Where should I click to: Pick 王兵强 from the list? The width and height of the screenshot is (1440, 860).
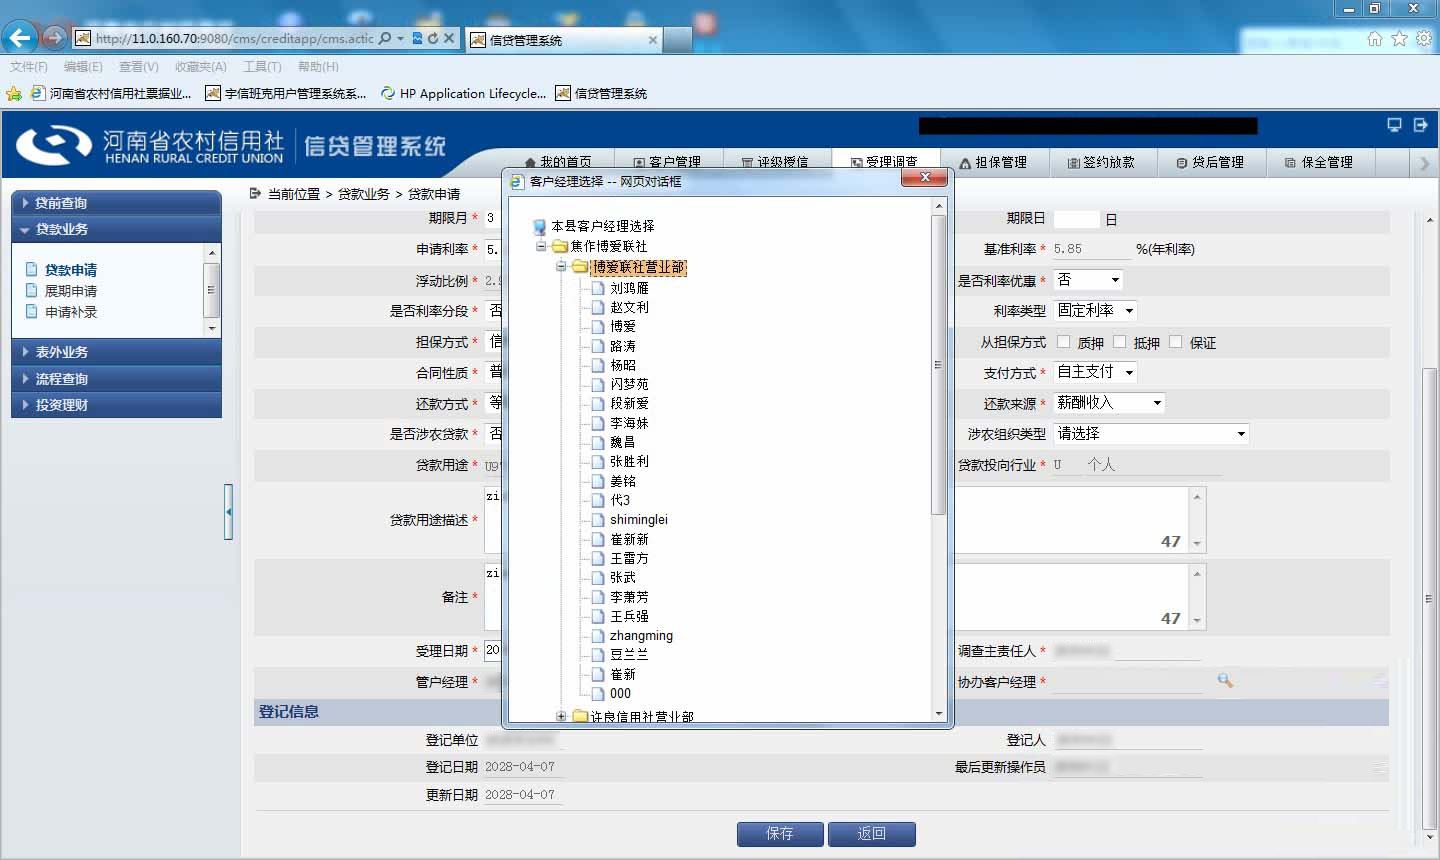pyautogui.click(x=629, y=616)
